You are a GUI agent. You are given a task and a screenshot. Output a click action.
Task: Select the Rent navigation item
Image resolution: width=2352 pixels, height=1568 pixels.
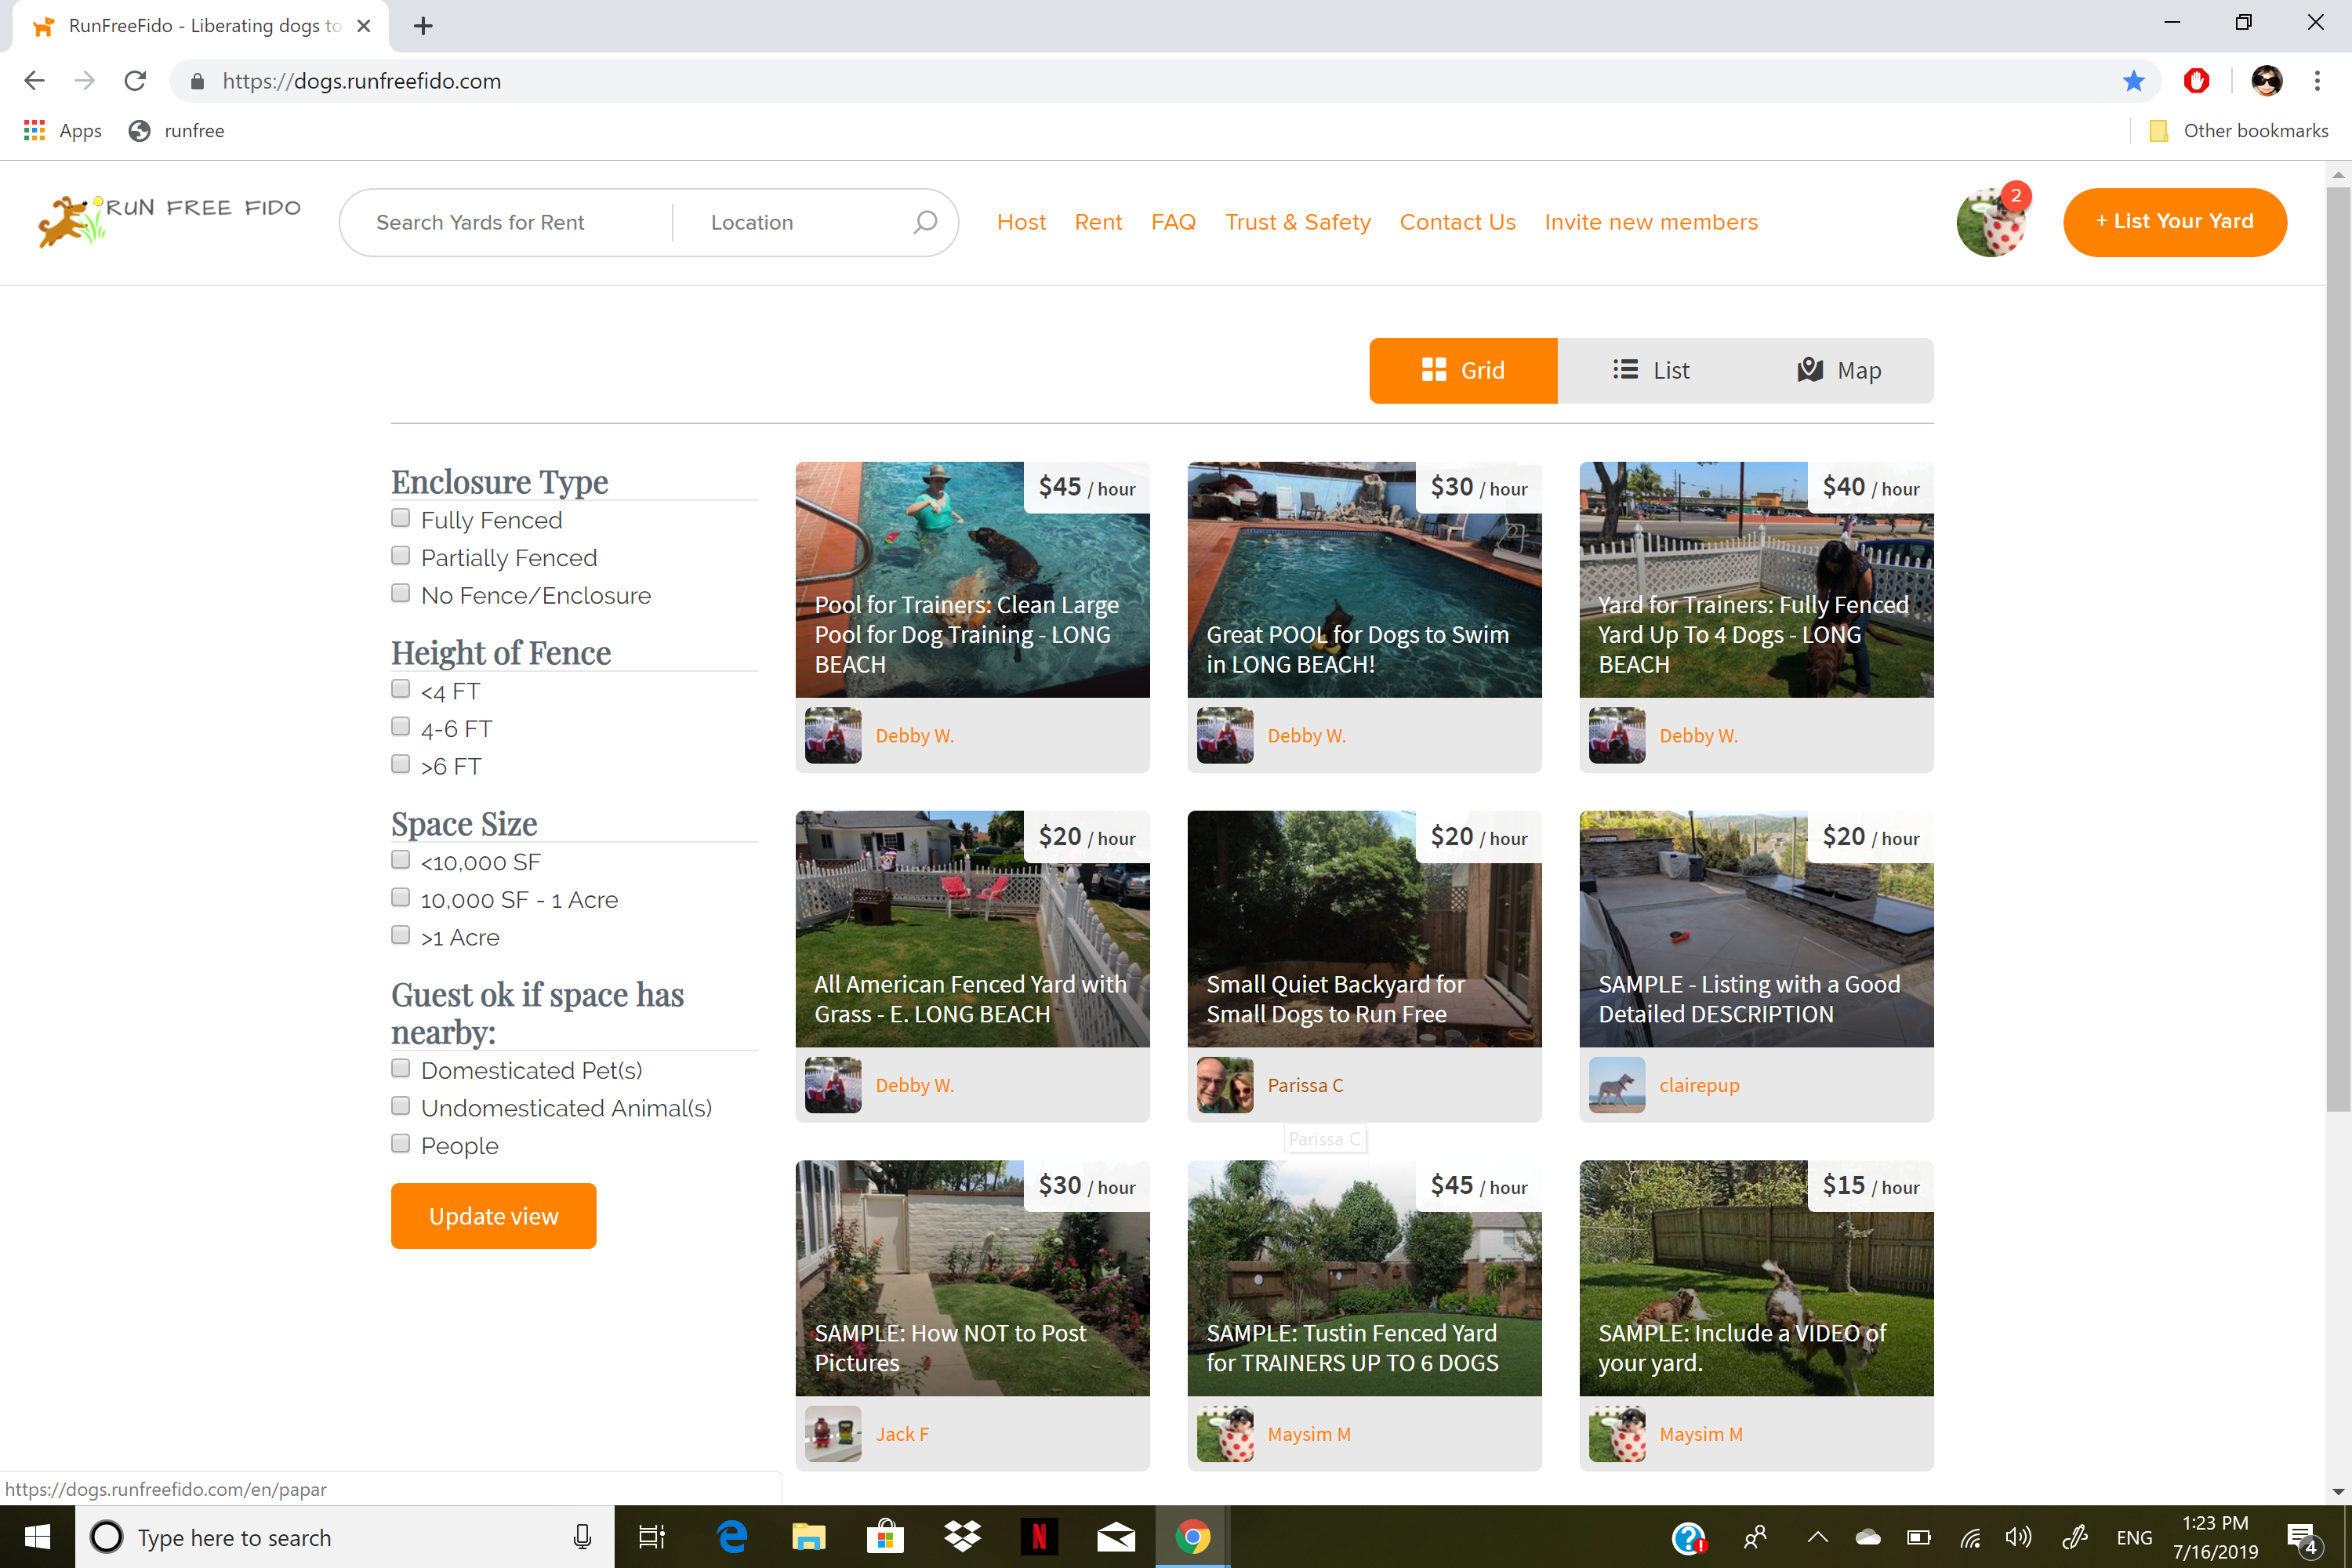[1098, 222]
